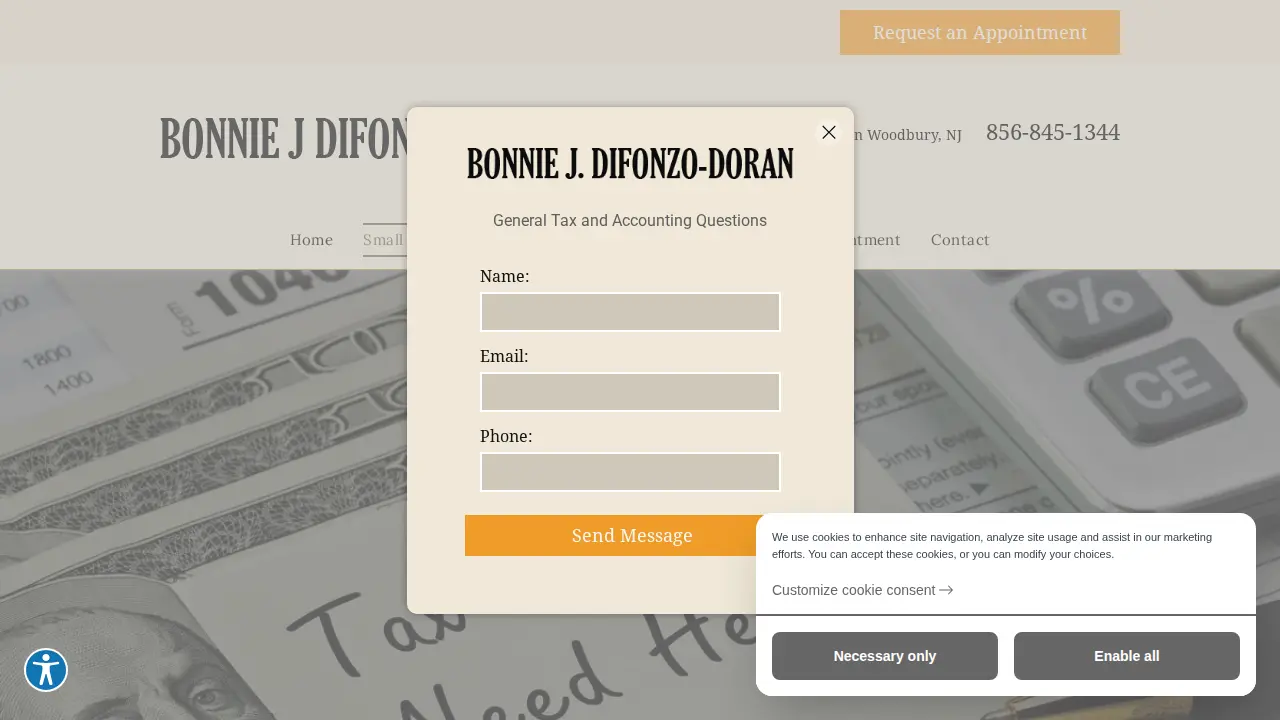
Task: Select the "General Tax and Accounting Questions" text
Action: click(630, 220)
